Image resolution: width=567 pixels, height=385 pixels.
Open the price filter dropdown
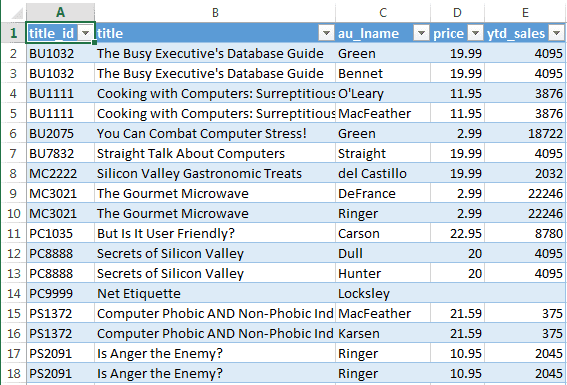pos(476,33)
